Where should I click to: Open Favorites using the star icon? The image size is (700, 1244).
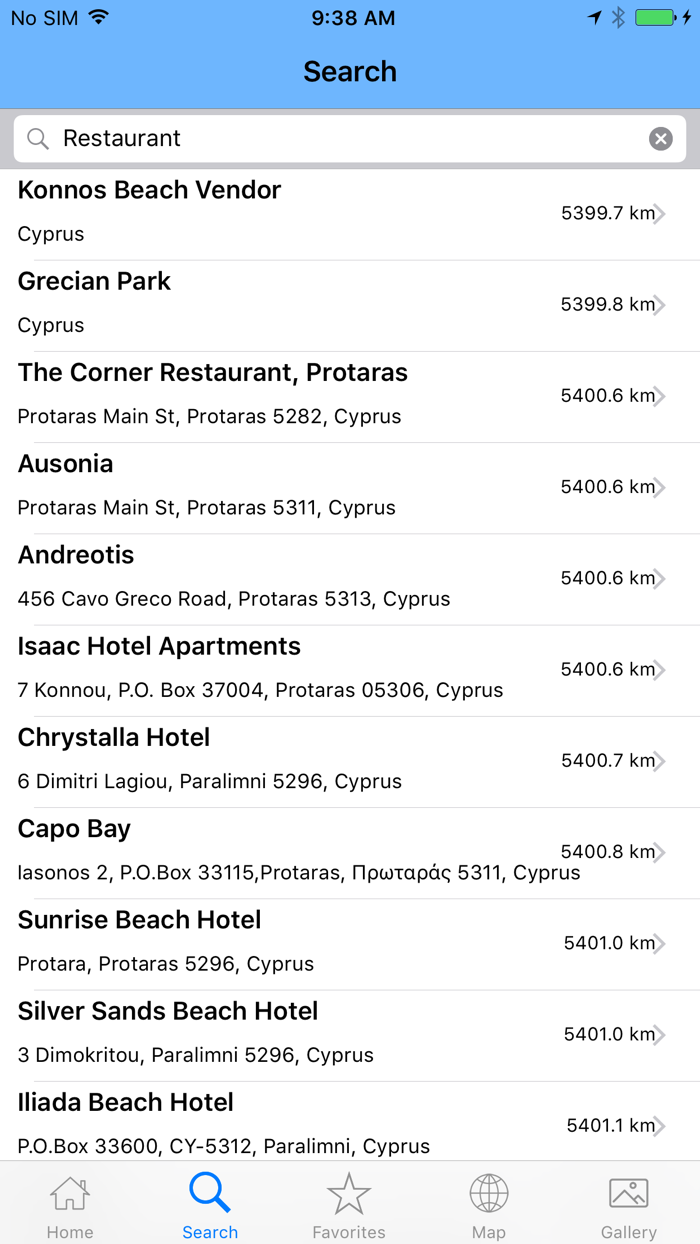(349, 1192)
